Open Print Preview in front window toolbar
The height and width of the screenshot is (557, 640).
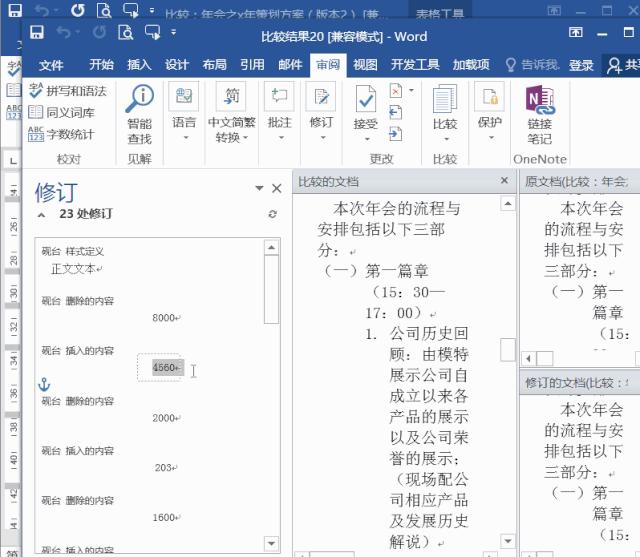(x=125, y=32)
